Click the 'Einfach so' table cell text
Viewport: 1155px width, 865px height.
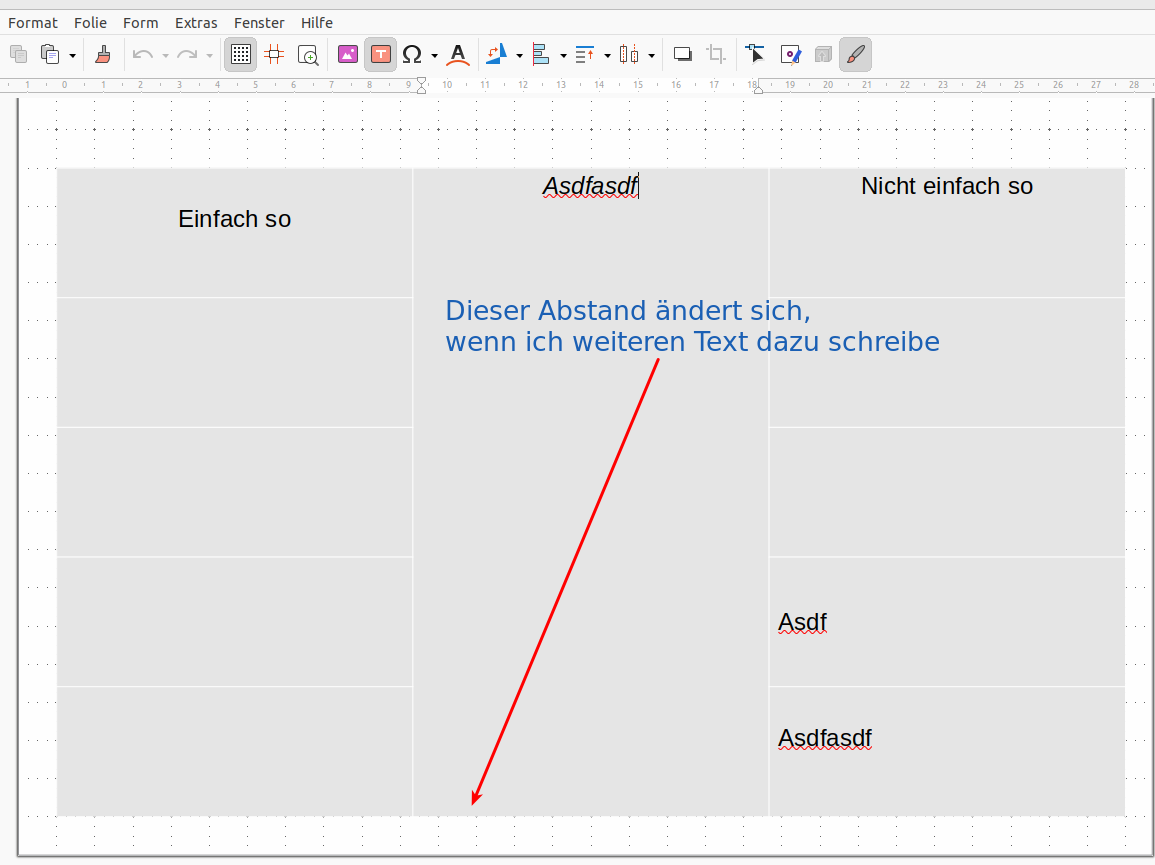pos(234,219)
